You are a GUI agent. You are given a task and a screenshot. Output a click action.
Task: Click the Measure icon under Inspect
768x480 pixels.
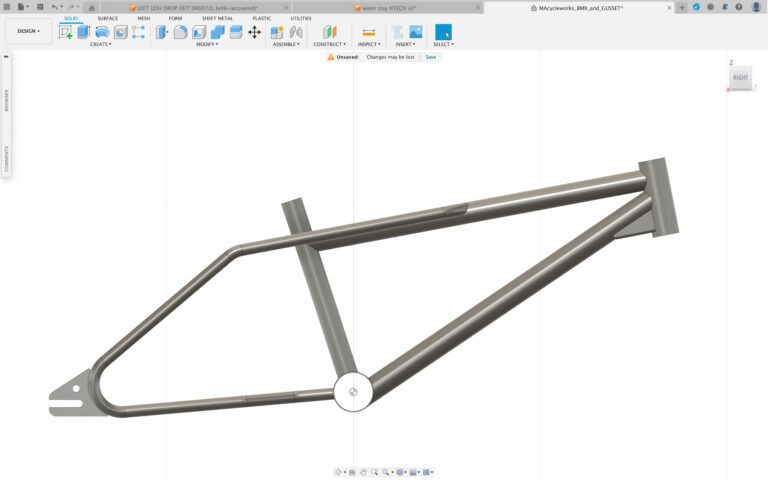368,32
